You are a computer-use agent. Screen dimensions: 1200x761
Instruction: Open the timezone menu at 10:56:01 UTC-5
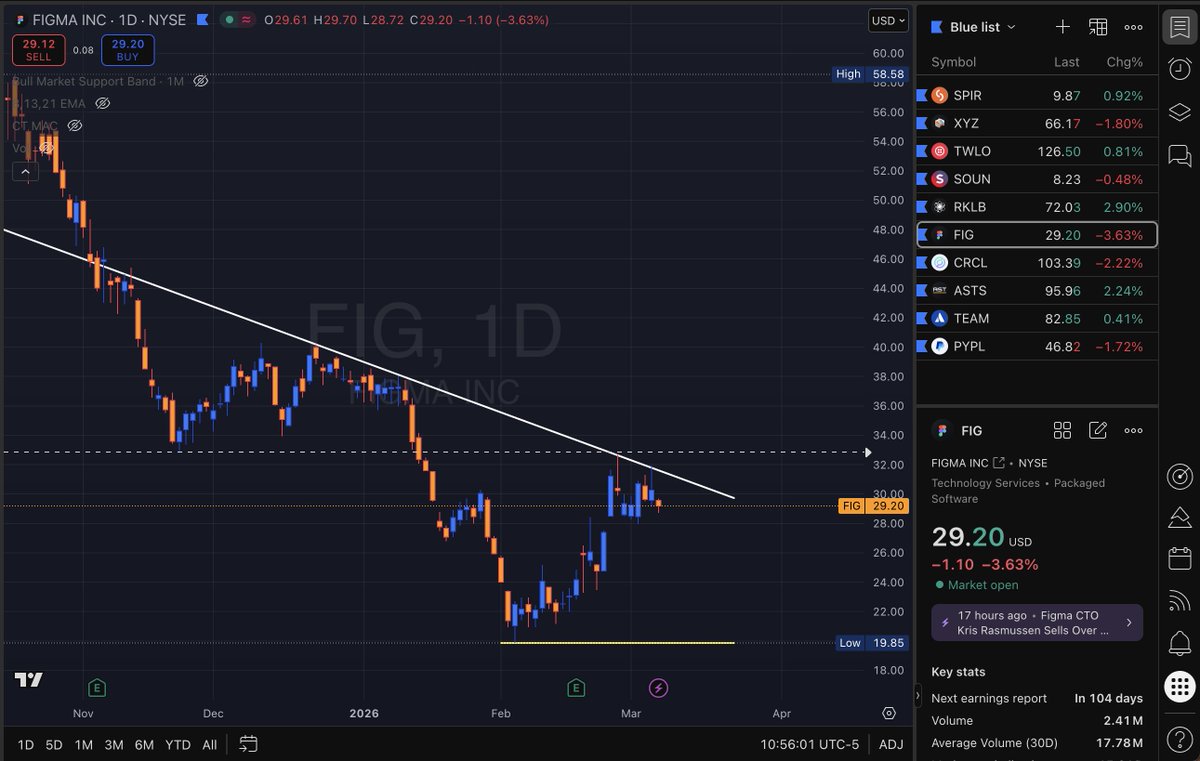click(x=809, y=744)
